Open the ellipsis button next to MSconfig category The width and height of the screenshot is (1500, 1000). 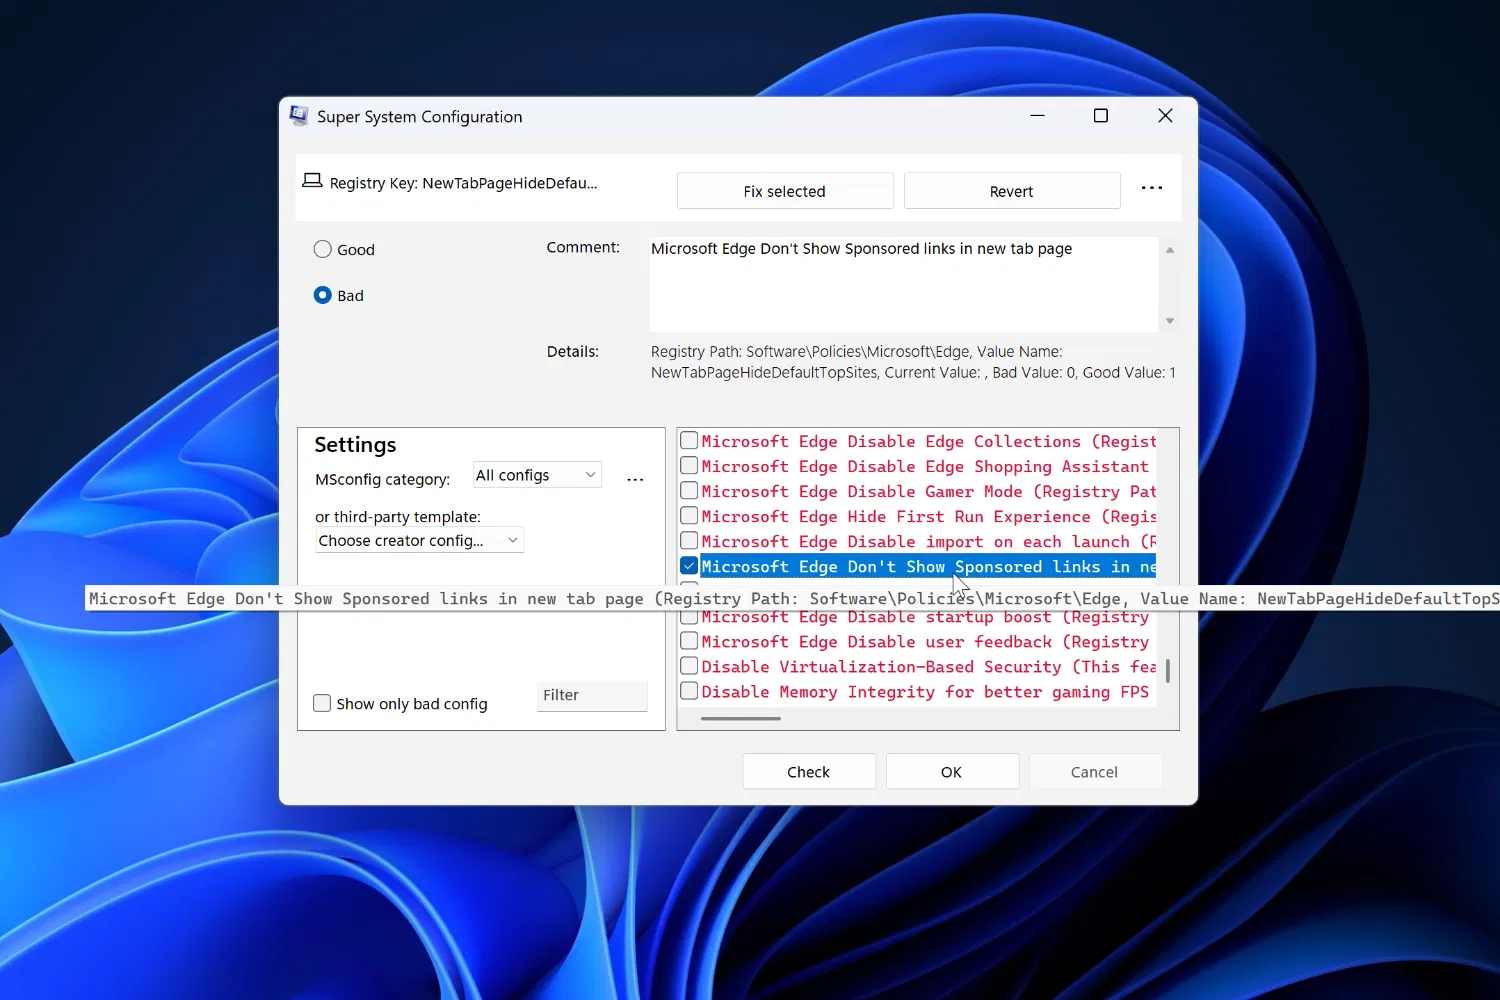(635, 480)
